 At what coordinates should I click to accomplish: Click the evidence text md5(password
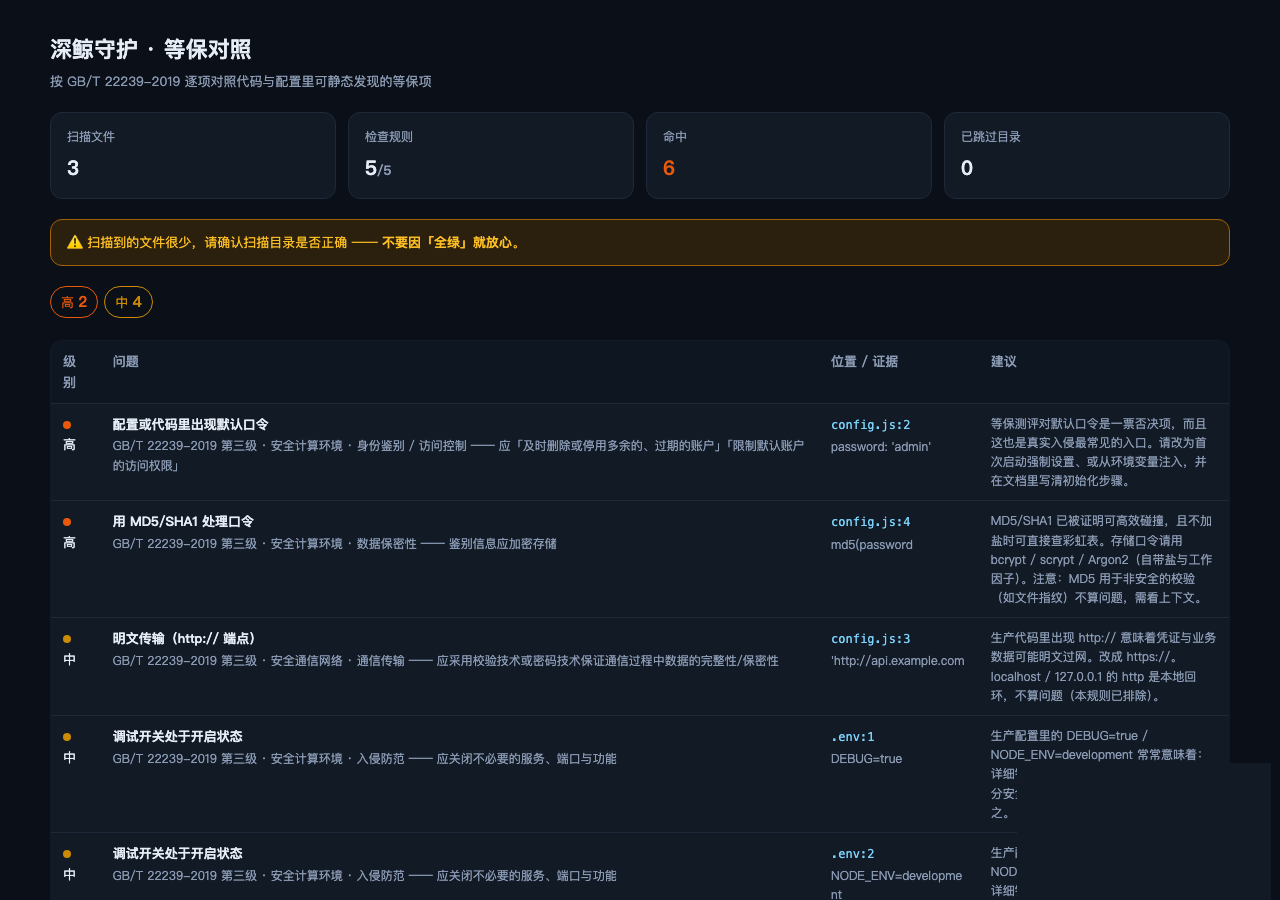(872, 545)
